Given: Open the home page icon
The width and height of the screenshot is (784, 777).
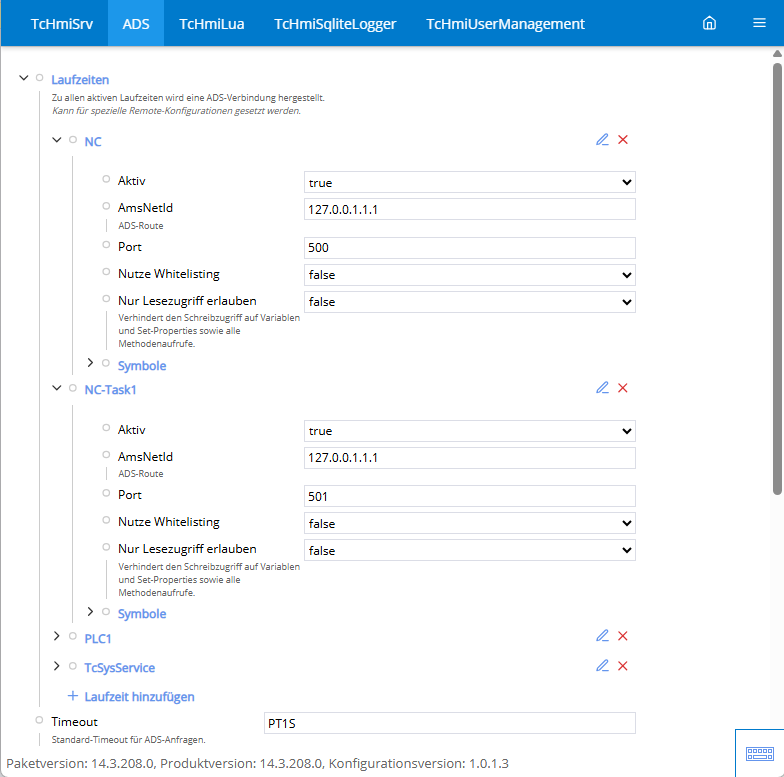Looking at the screenshot, I should (x=709, y=23).
